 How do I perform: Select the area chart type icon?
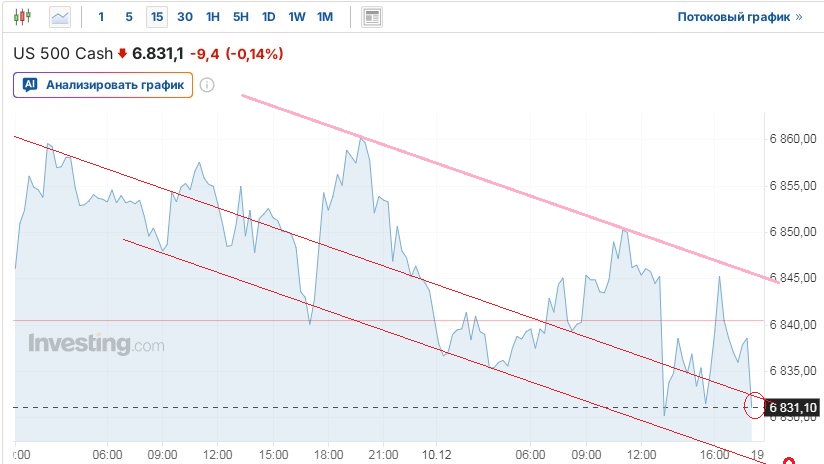(60, 17)
